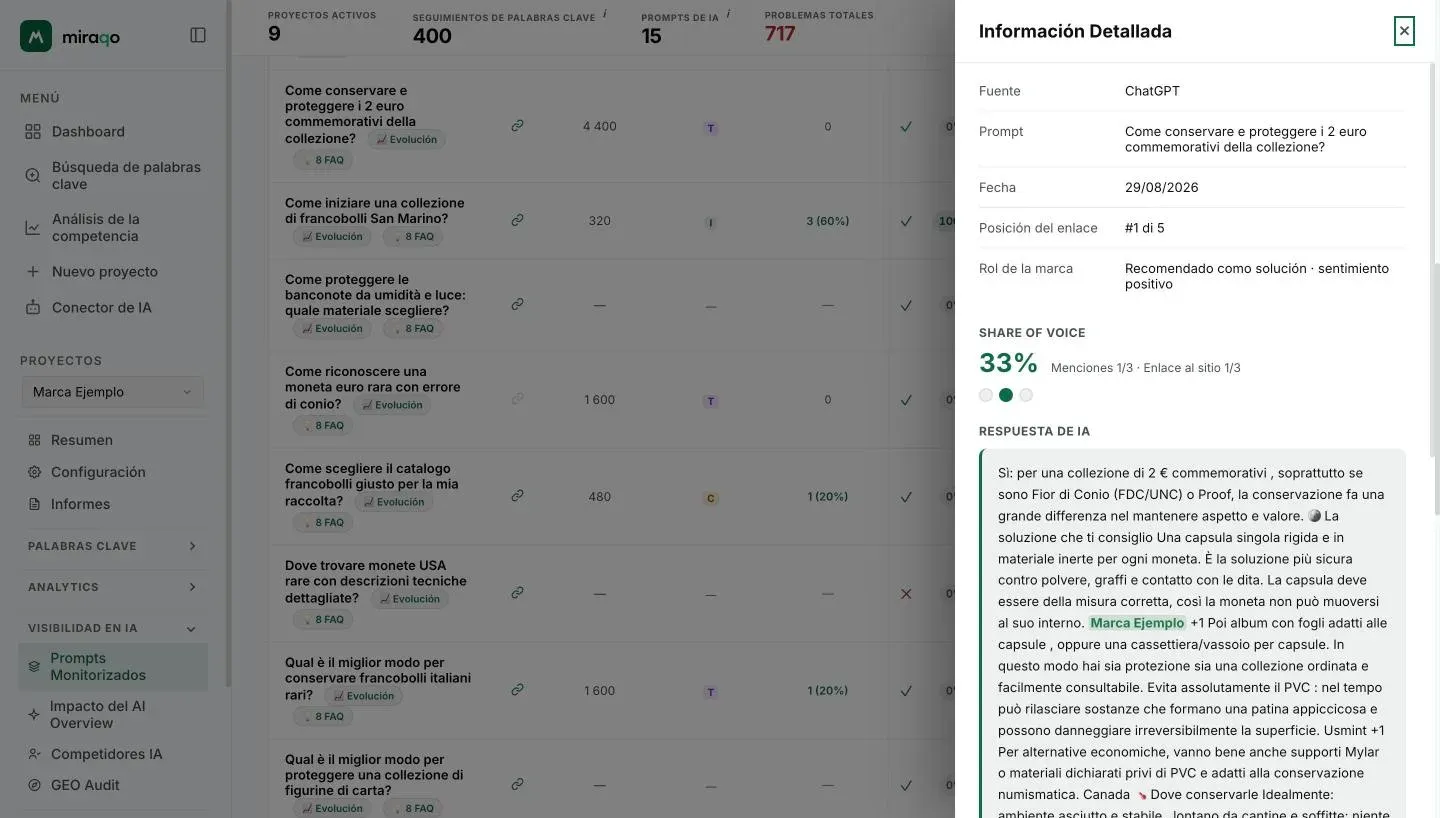The image size is (1440, 818).
Task: Open 8 FAQ for catalogo francobolli row
Action: point(322,522)
